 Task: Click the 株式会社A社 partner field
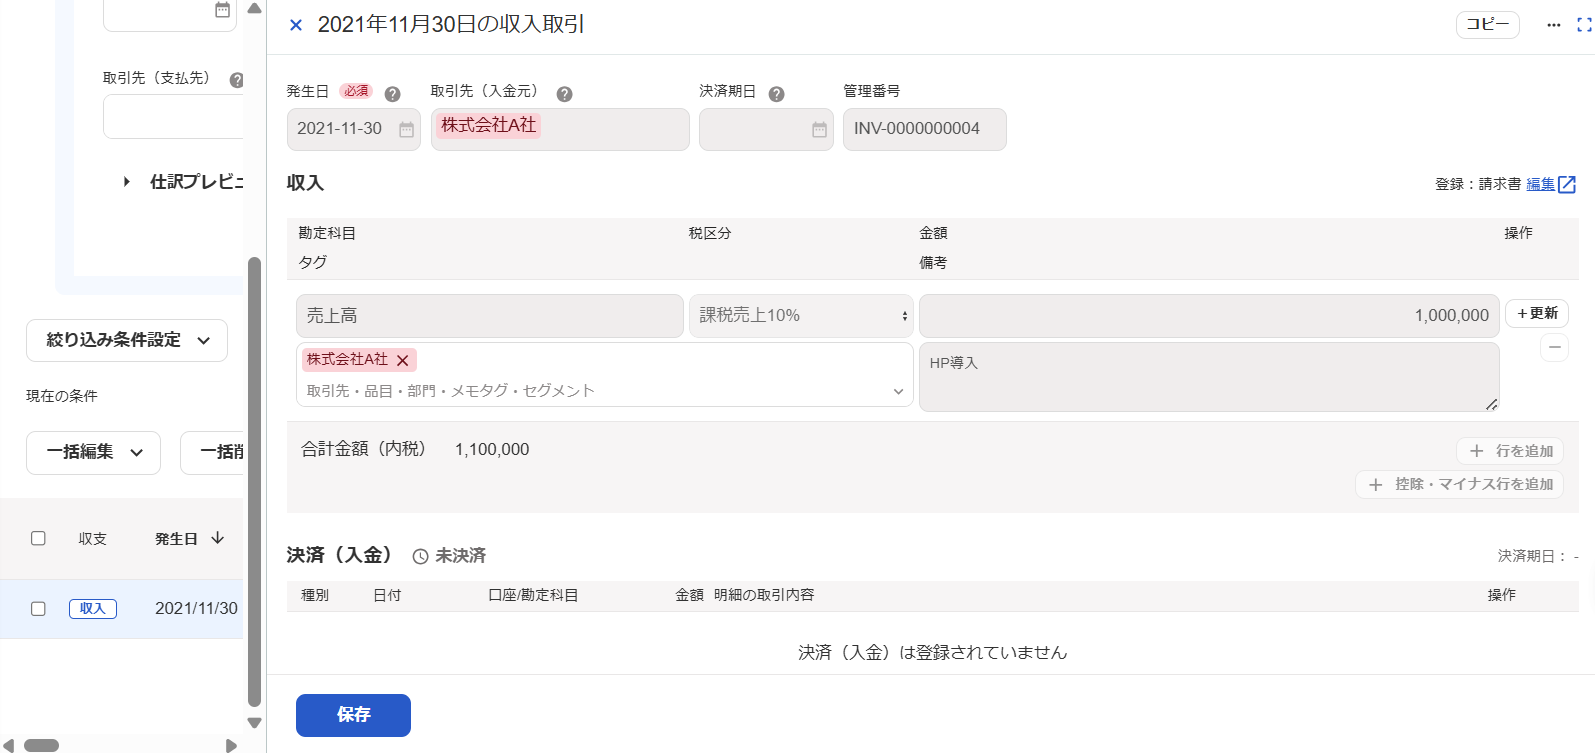560,129
